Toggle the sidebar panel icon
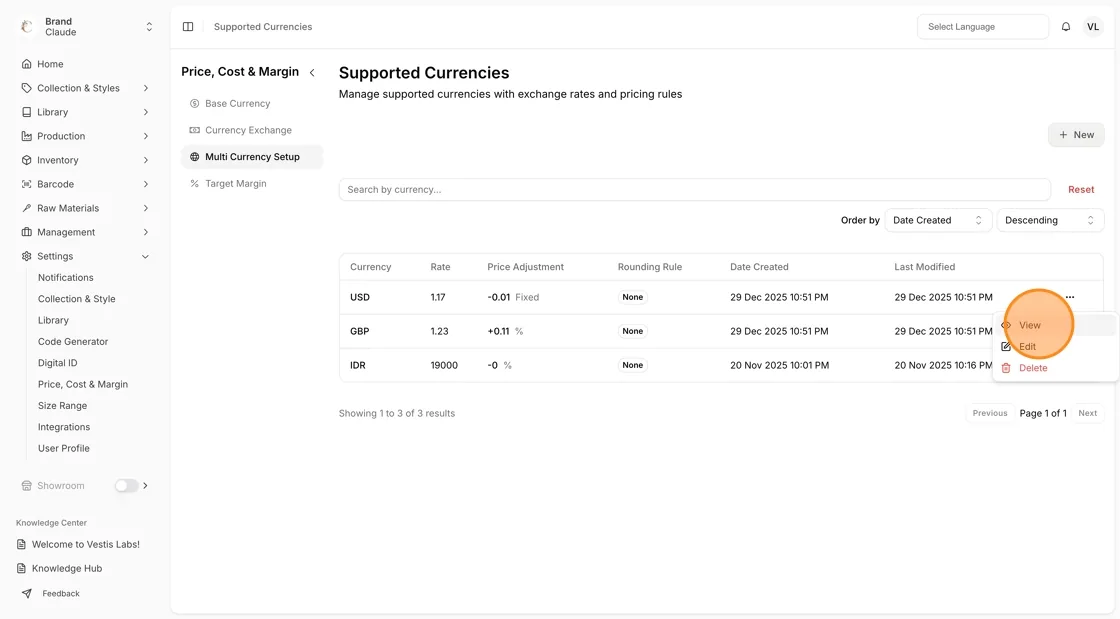The image size is (1120, 619). tap(188, 26)
